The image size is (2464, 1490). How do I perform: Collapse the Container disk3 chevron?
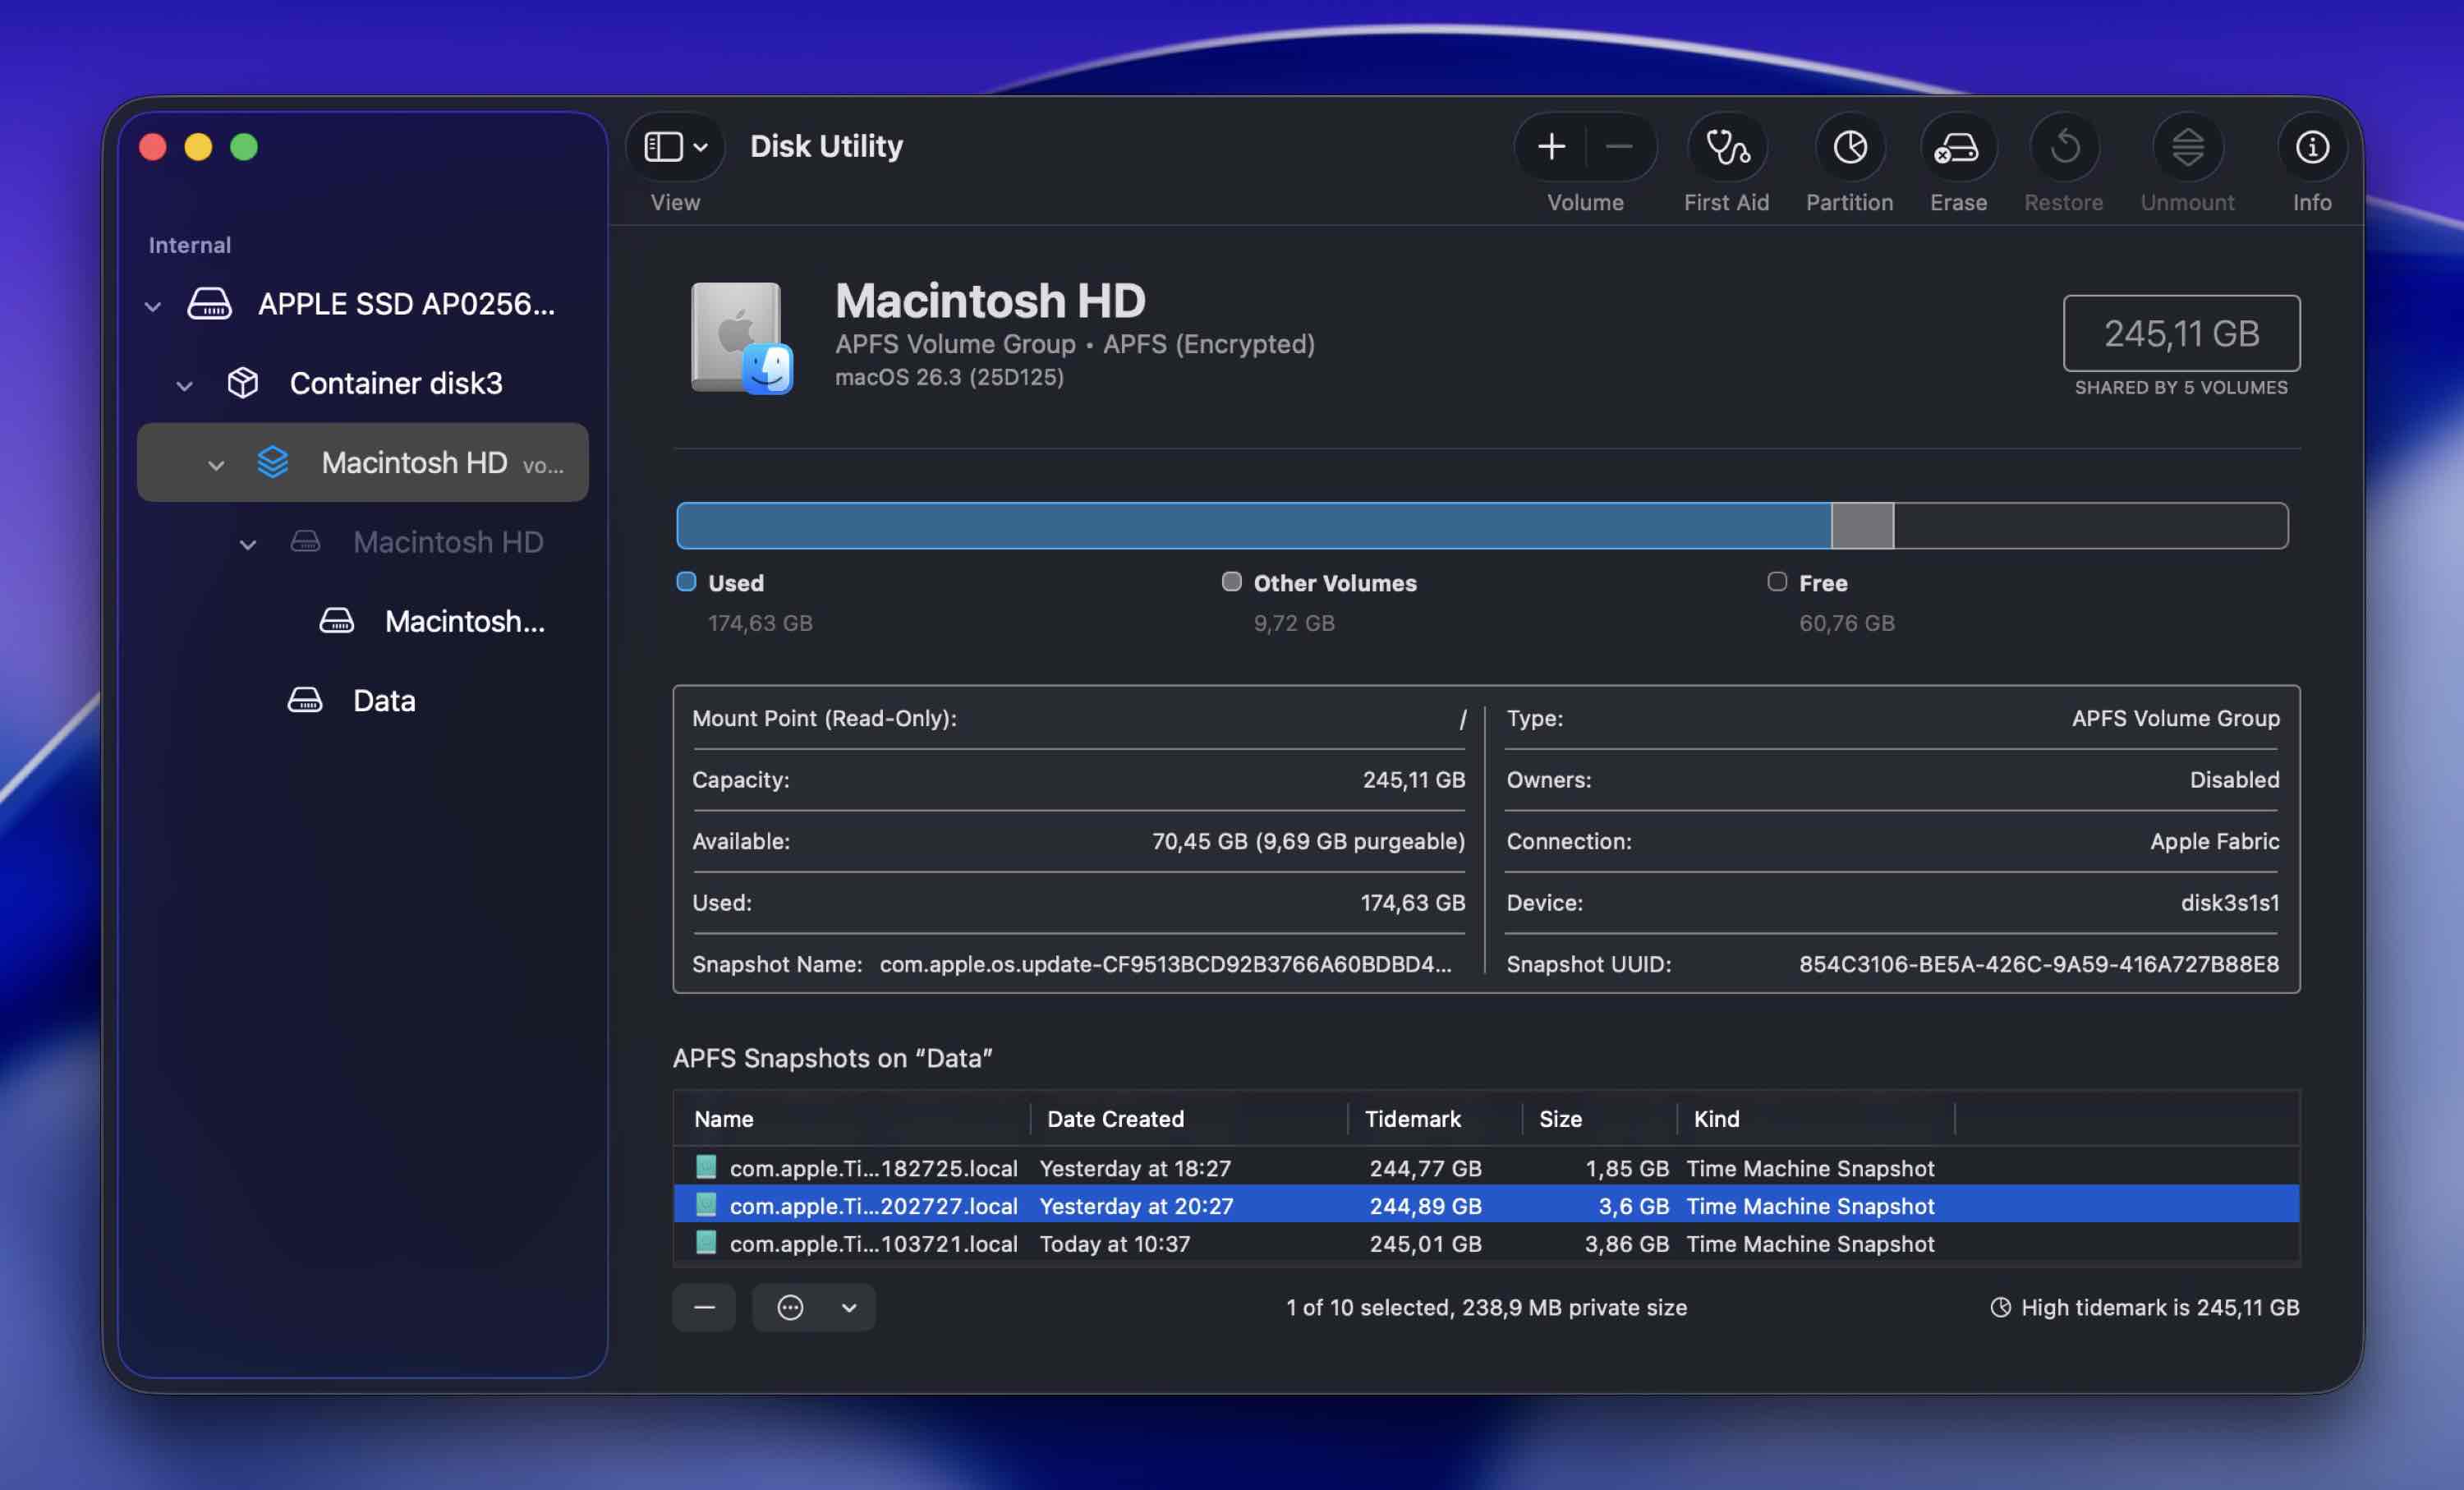click(185, 385)
